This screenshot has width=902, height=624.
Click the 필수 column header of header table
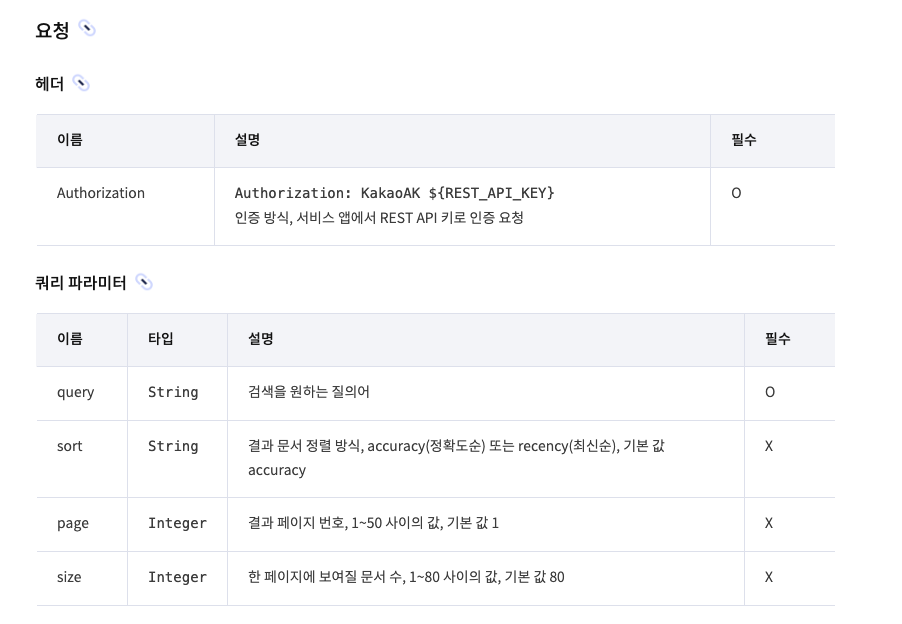point(744,140)
